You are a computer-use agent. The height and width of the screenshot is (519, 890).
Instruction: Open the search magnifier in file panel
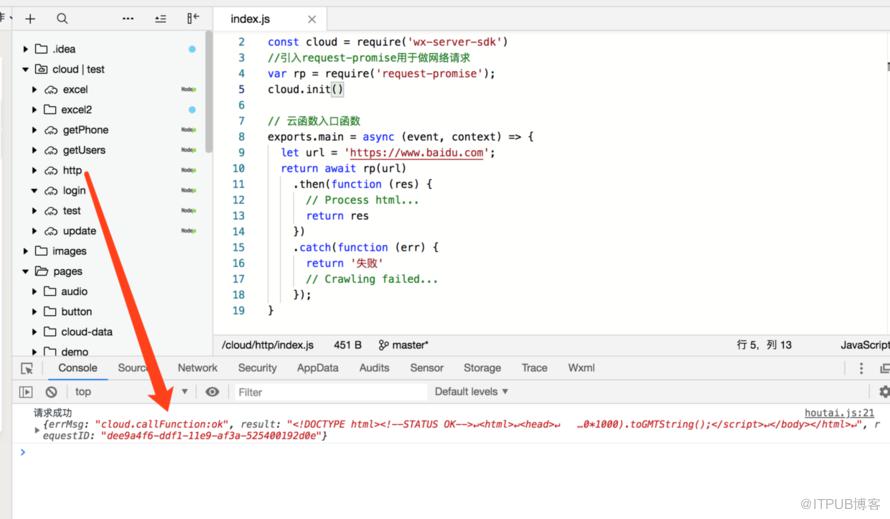(x=62, y=19)
